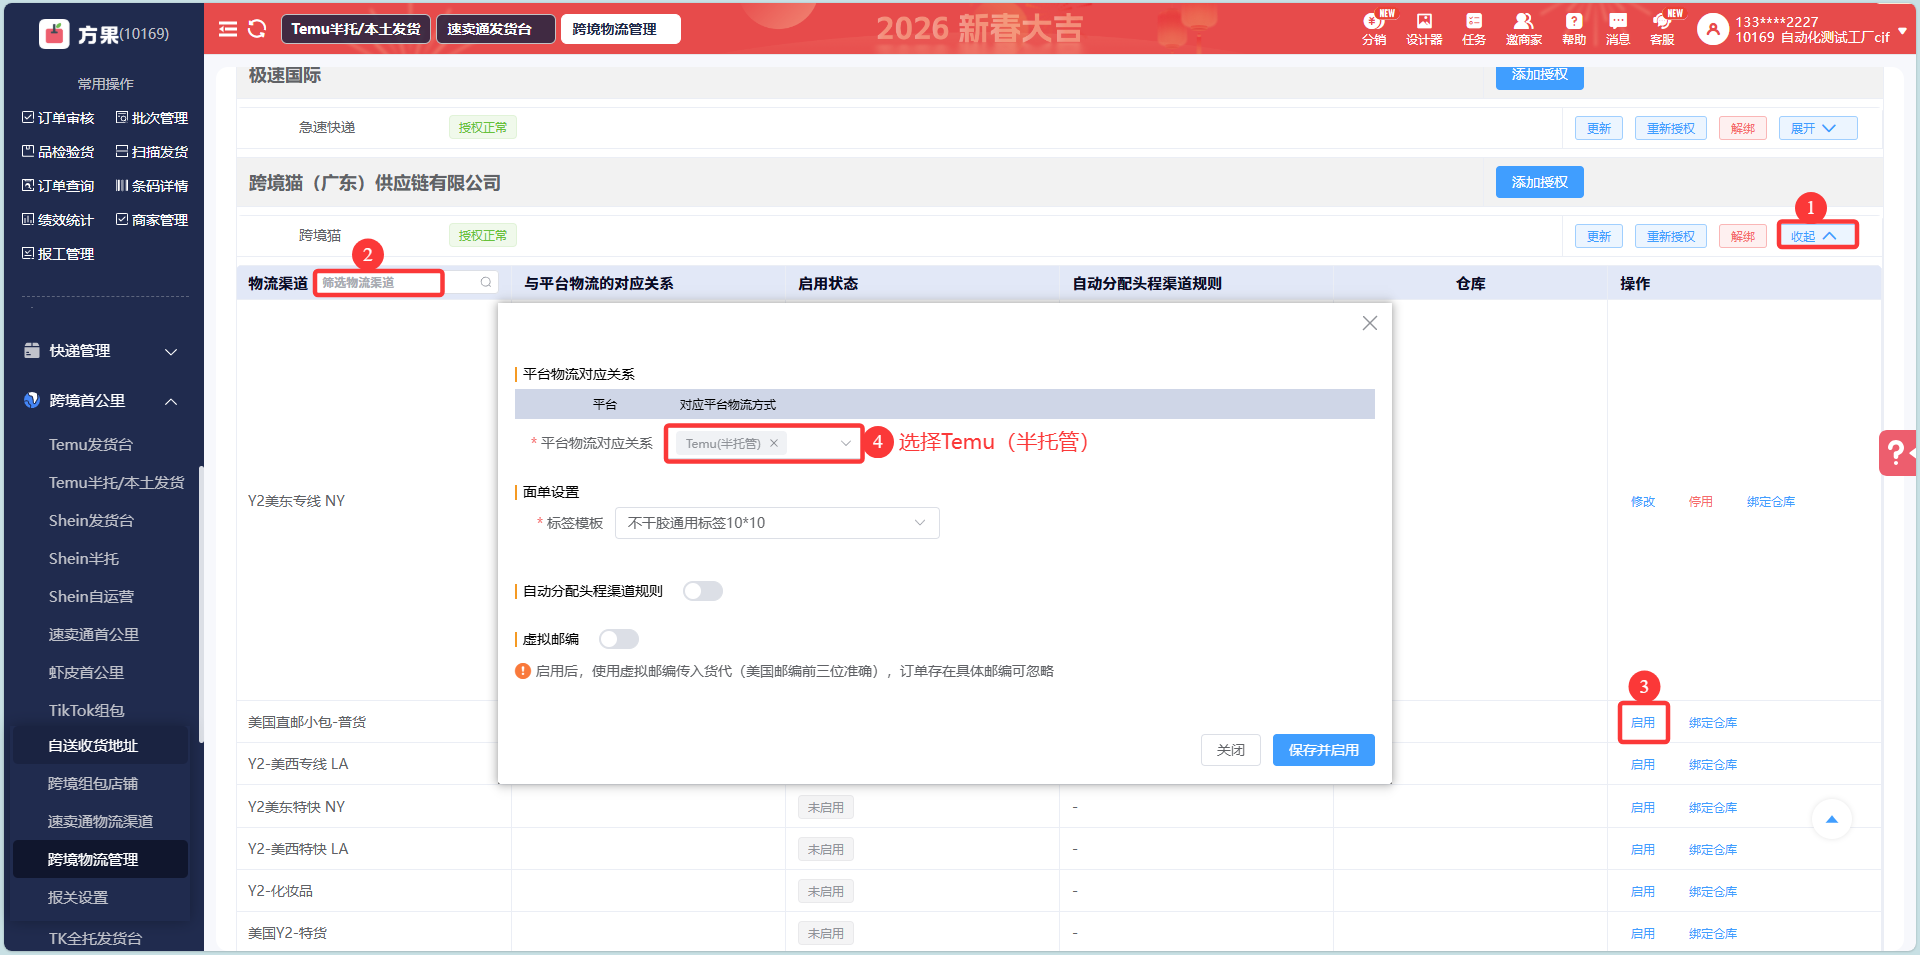Click the back-to-top arrow button
The image size is (1920, 955).
coord(1832,820)
